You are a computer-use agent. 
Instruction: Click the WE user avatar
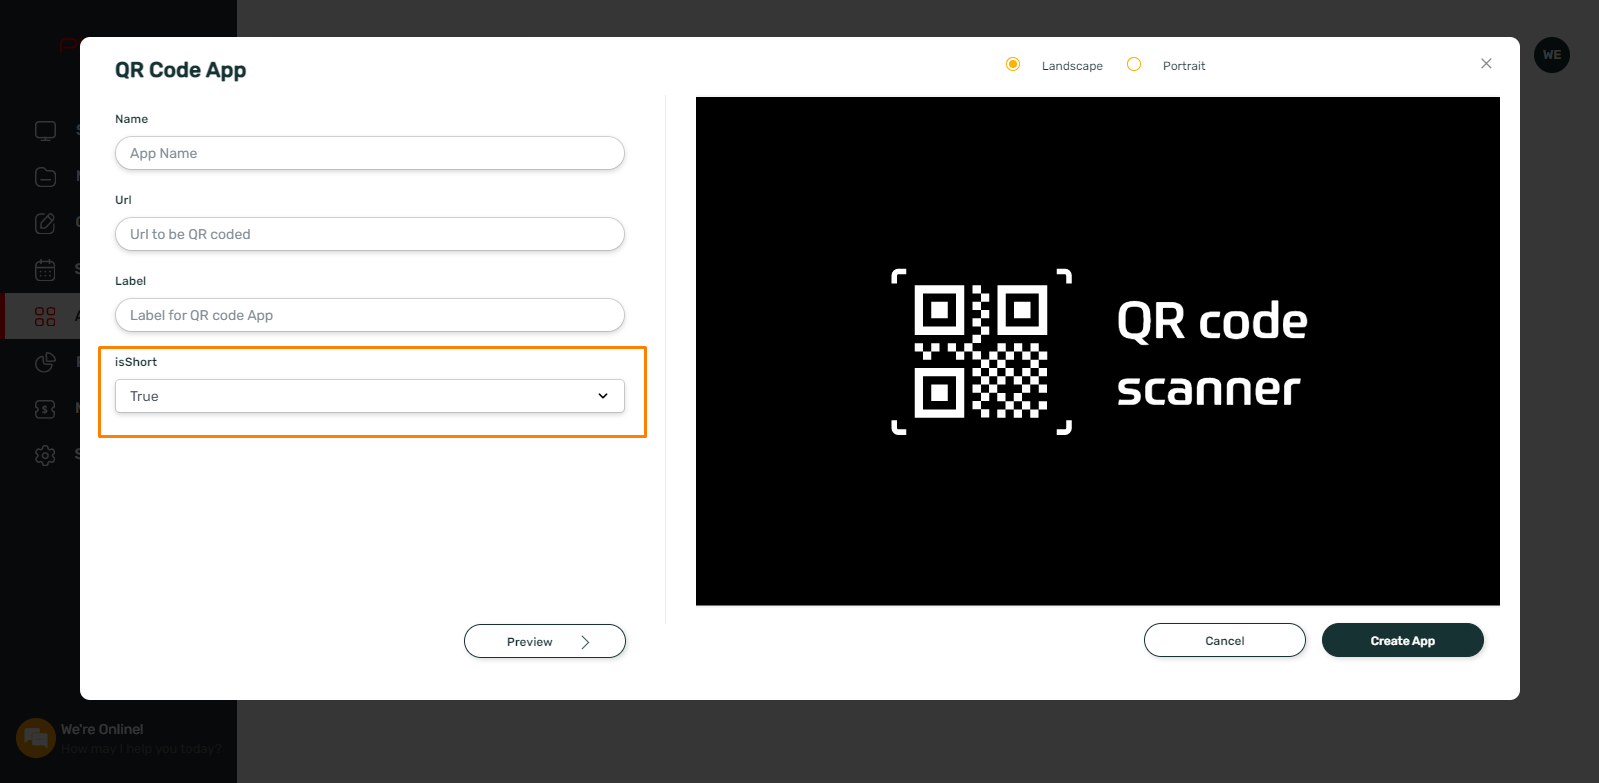coord(1551,55)
